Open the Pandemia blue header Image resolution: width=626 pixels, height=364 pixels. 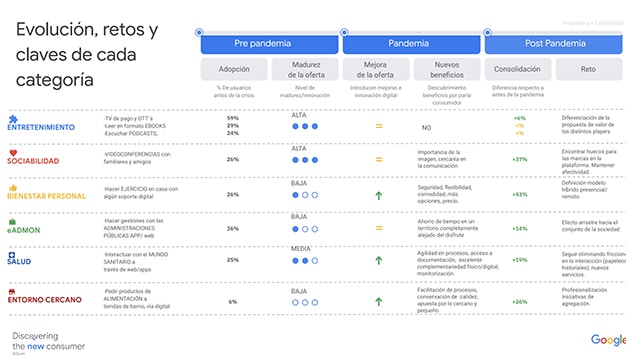pos(412,44)
